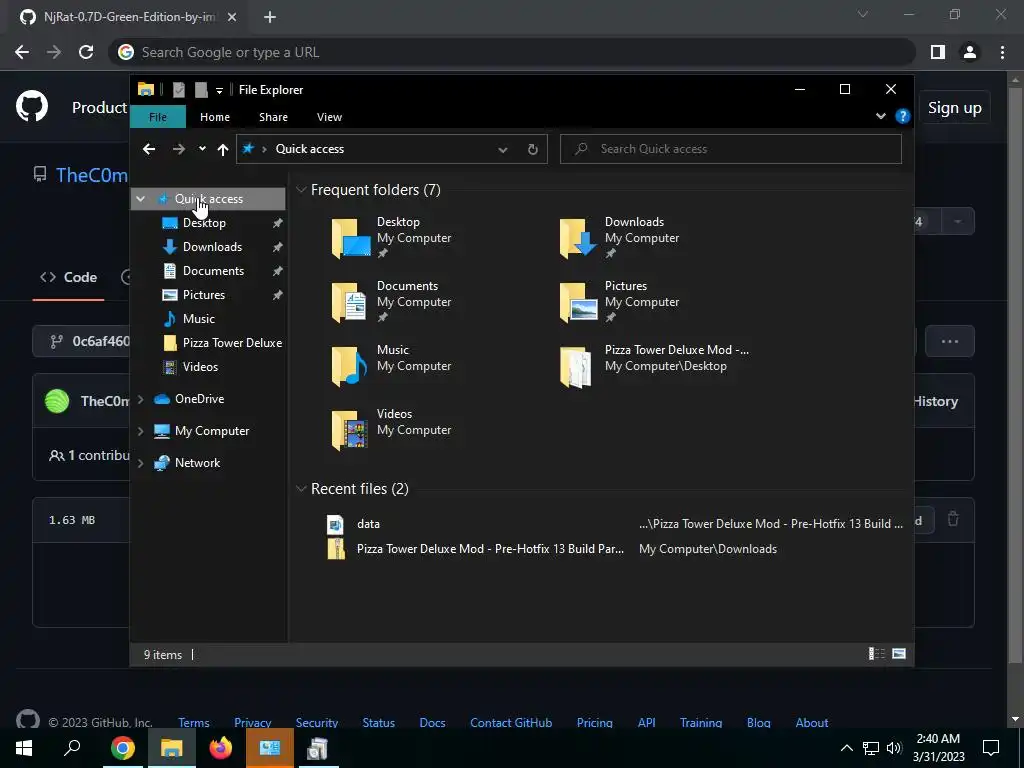Select the Pictures frequent folder icon
1024x768 pixels.
point(578,302)
